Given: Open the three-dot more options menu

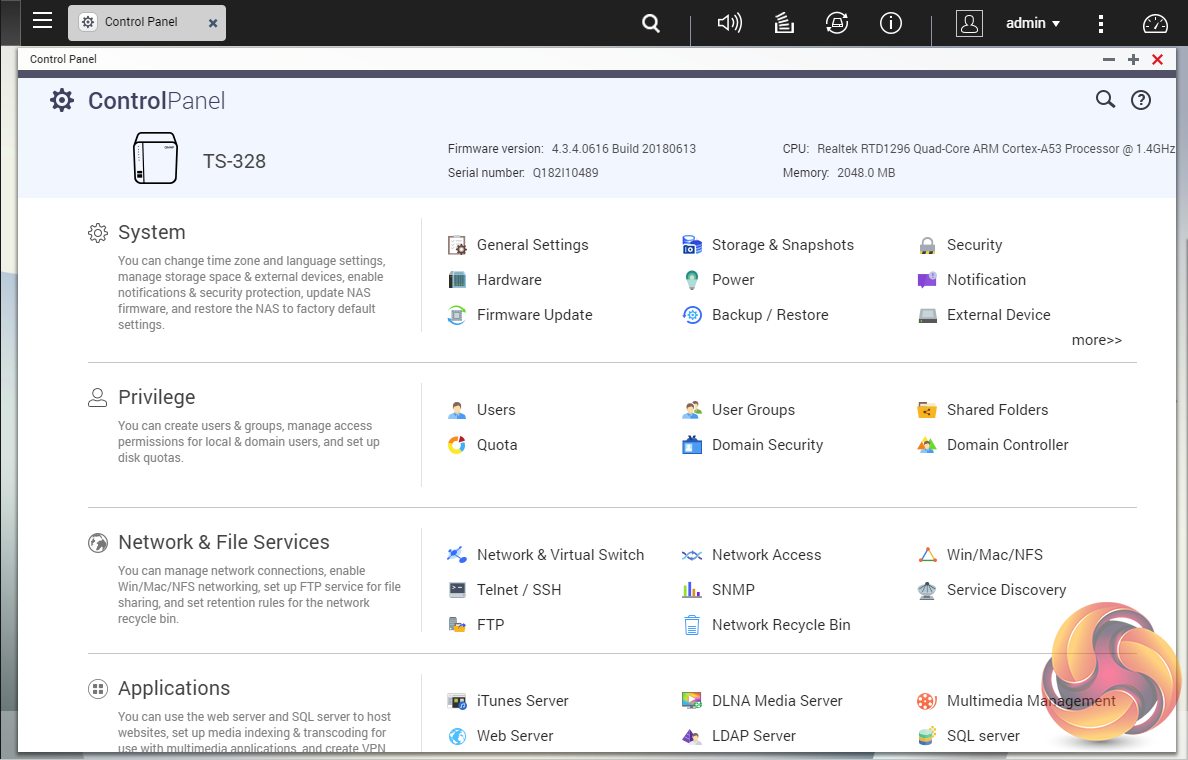Looking at the screenshot, I should click(1101, 23).
